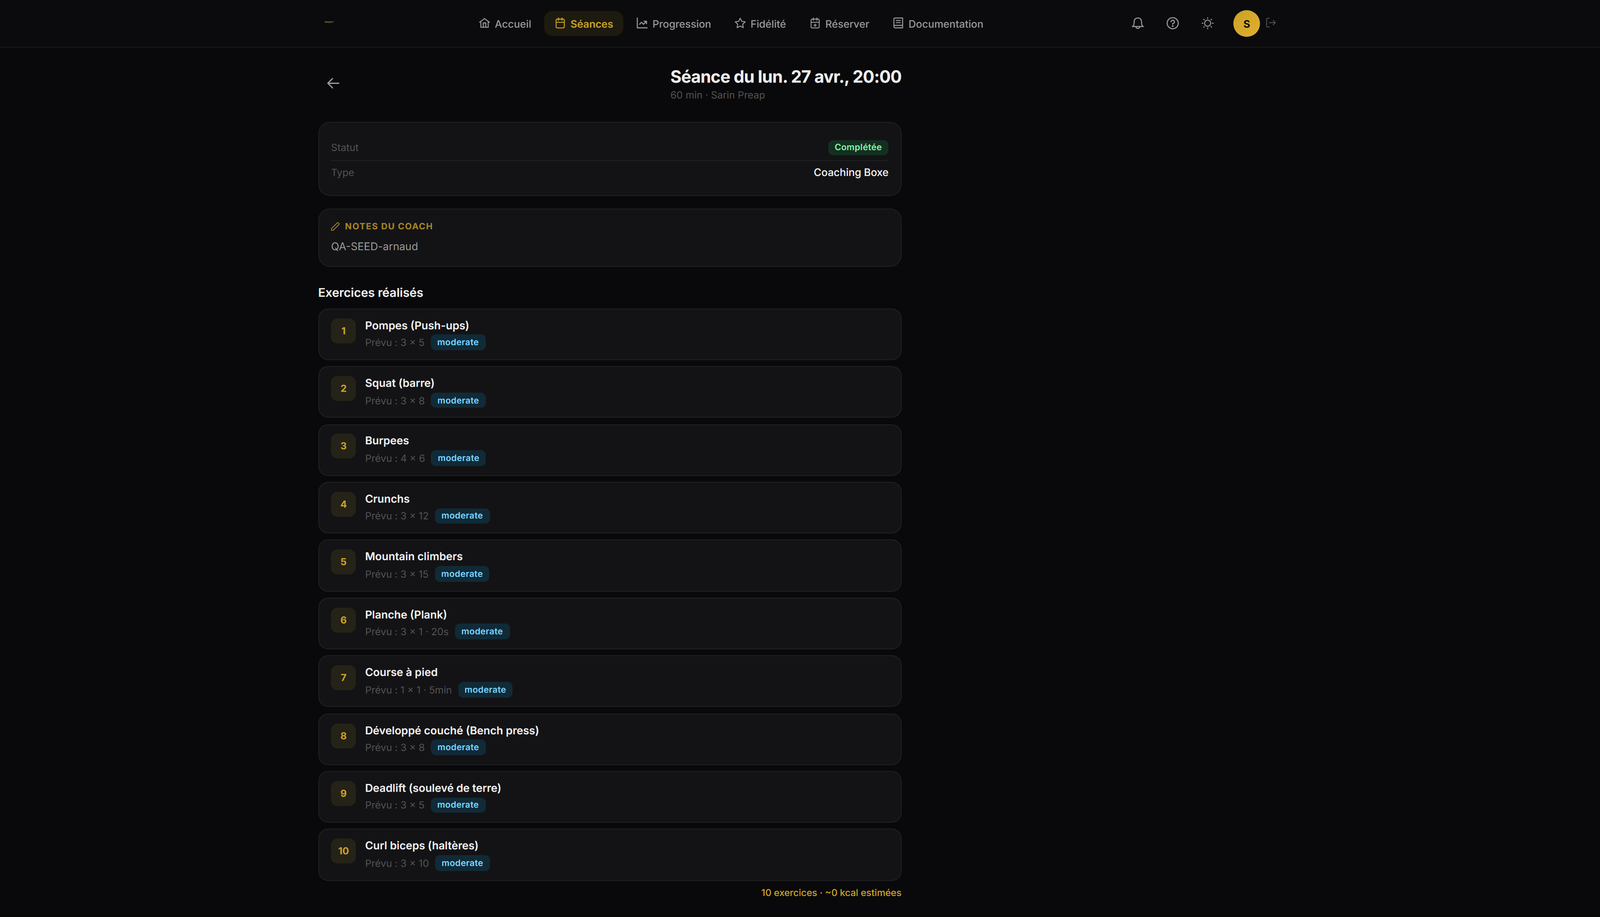Open the Curl biceps (haltères) exercise

tap(610, 855)
